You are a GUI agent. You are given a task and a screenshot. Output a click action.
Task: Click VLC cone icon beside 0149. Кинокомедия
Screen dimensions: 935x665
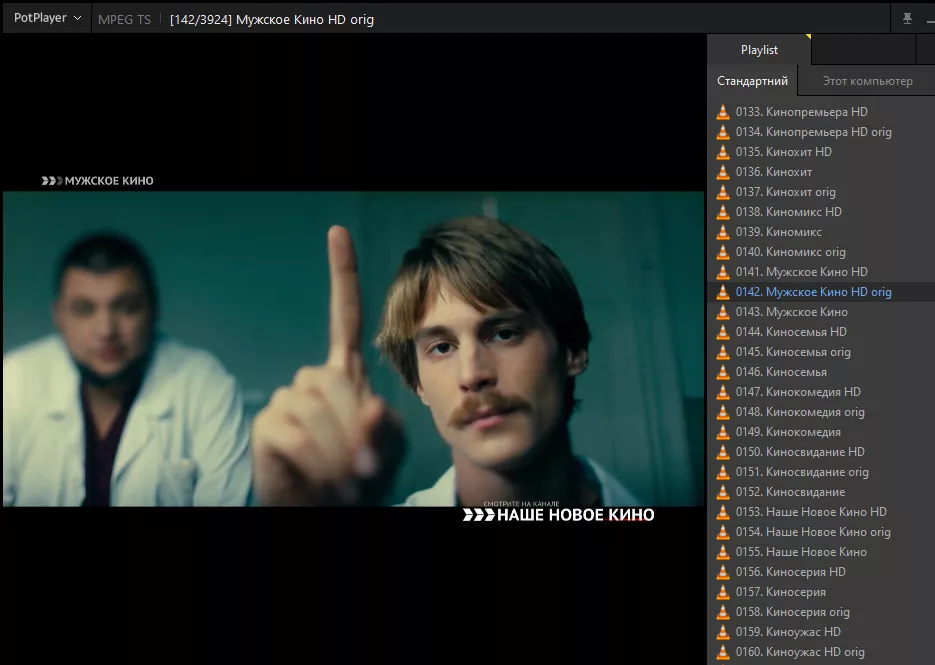[x=723, y=432]
